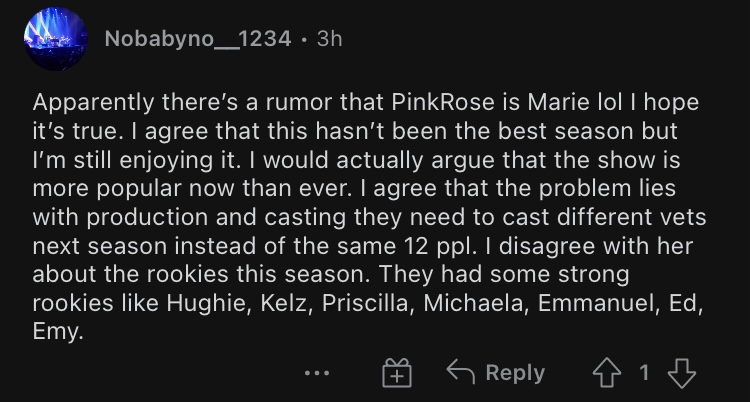The height and width of the screenshot is (402, 750).
Task: Click the name Kelz in the comment
Action: 286,303
